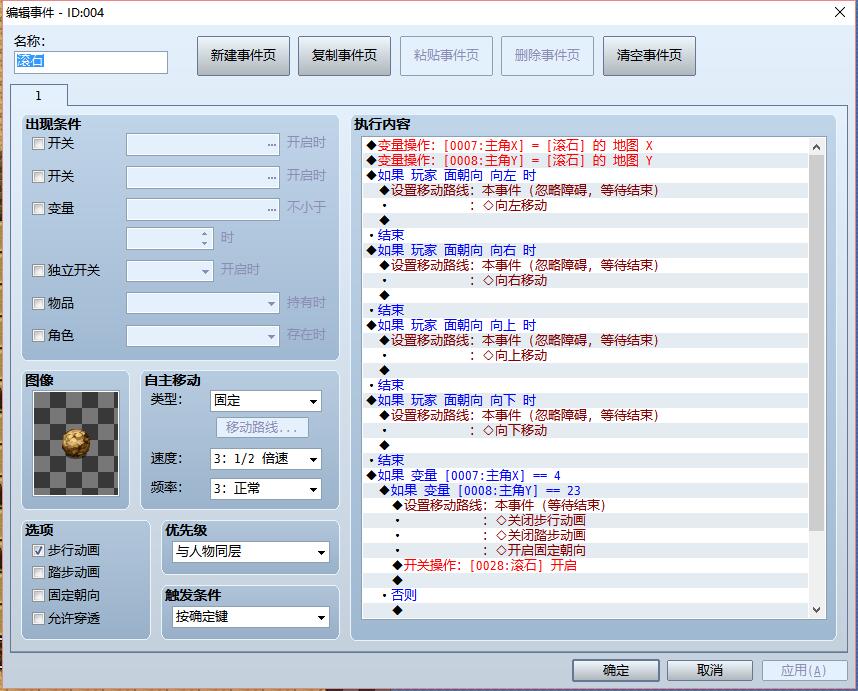Select the ◇关闭踏步动画 line
Screen dimensions: 858x691
point(585,536)
